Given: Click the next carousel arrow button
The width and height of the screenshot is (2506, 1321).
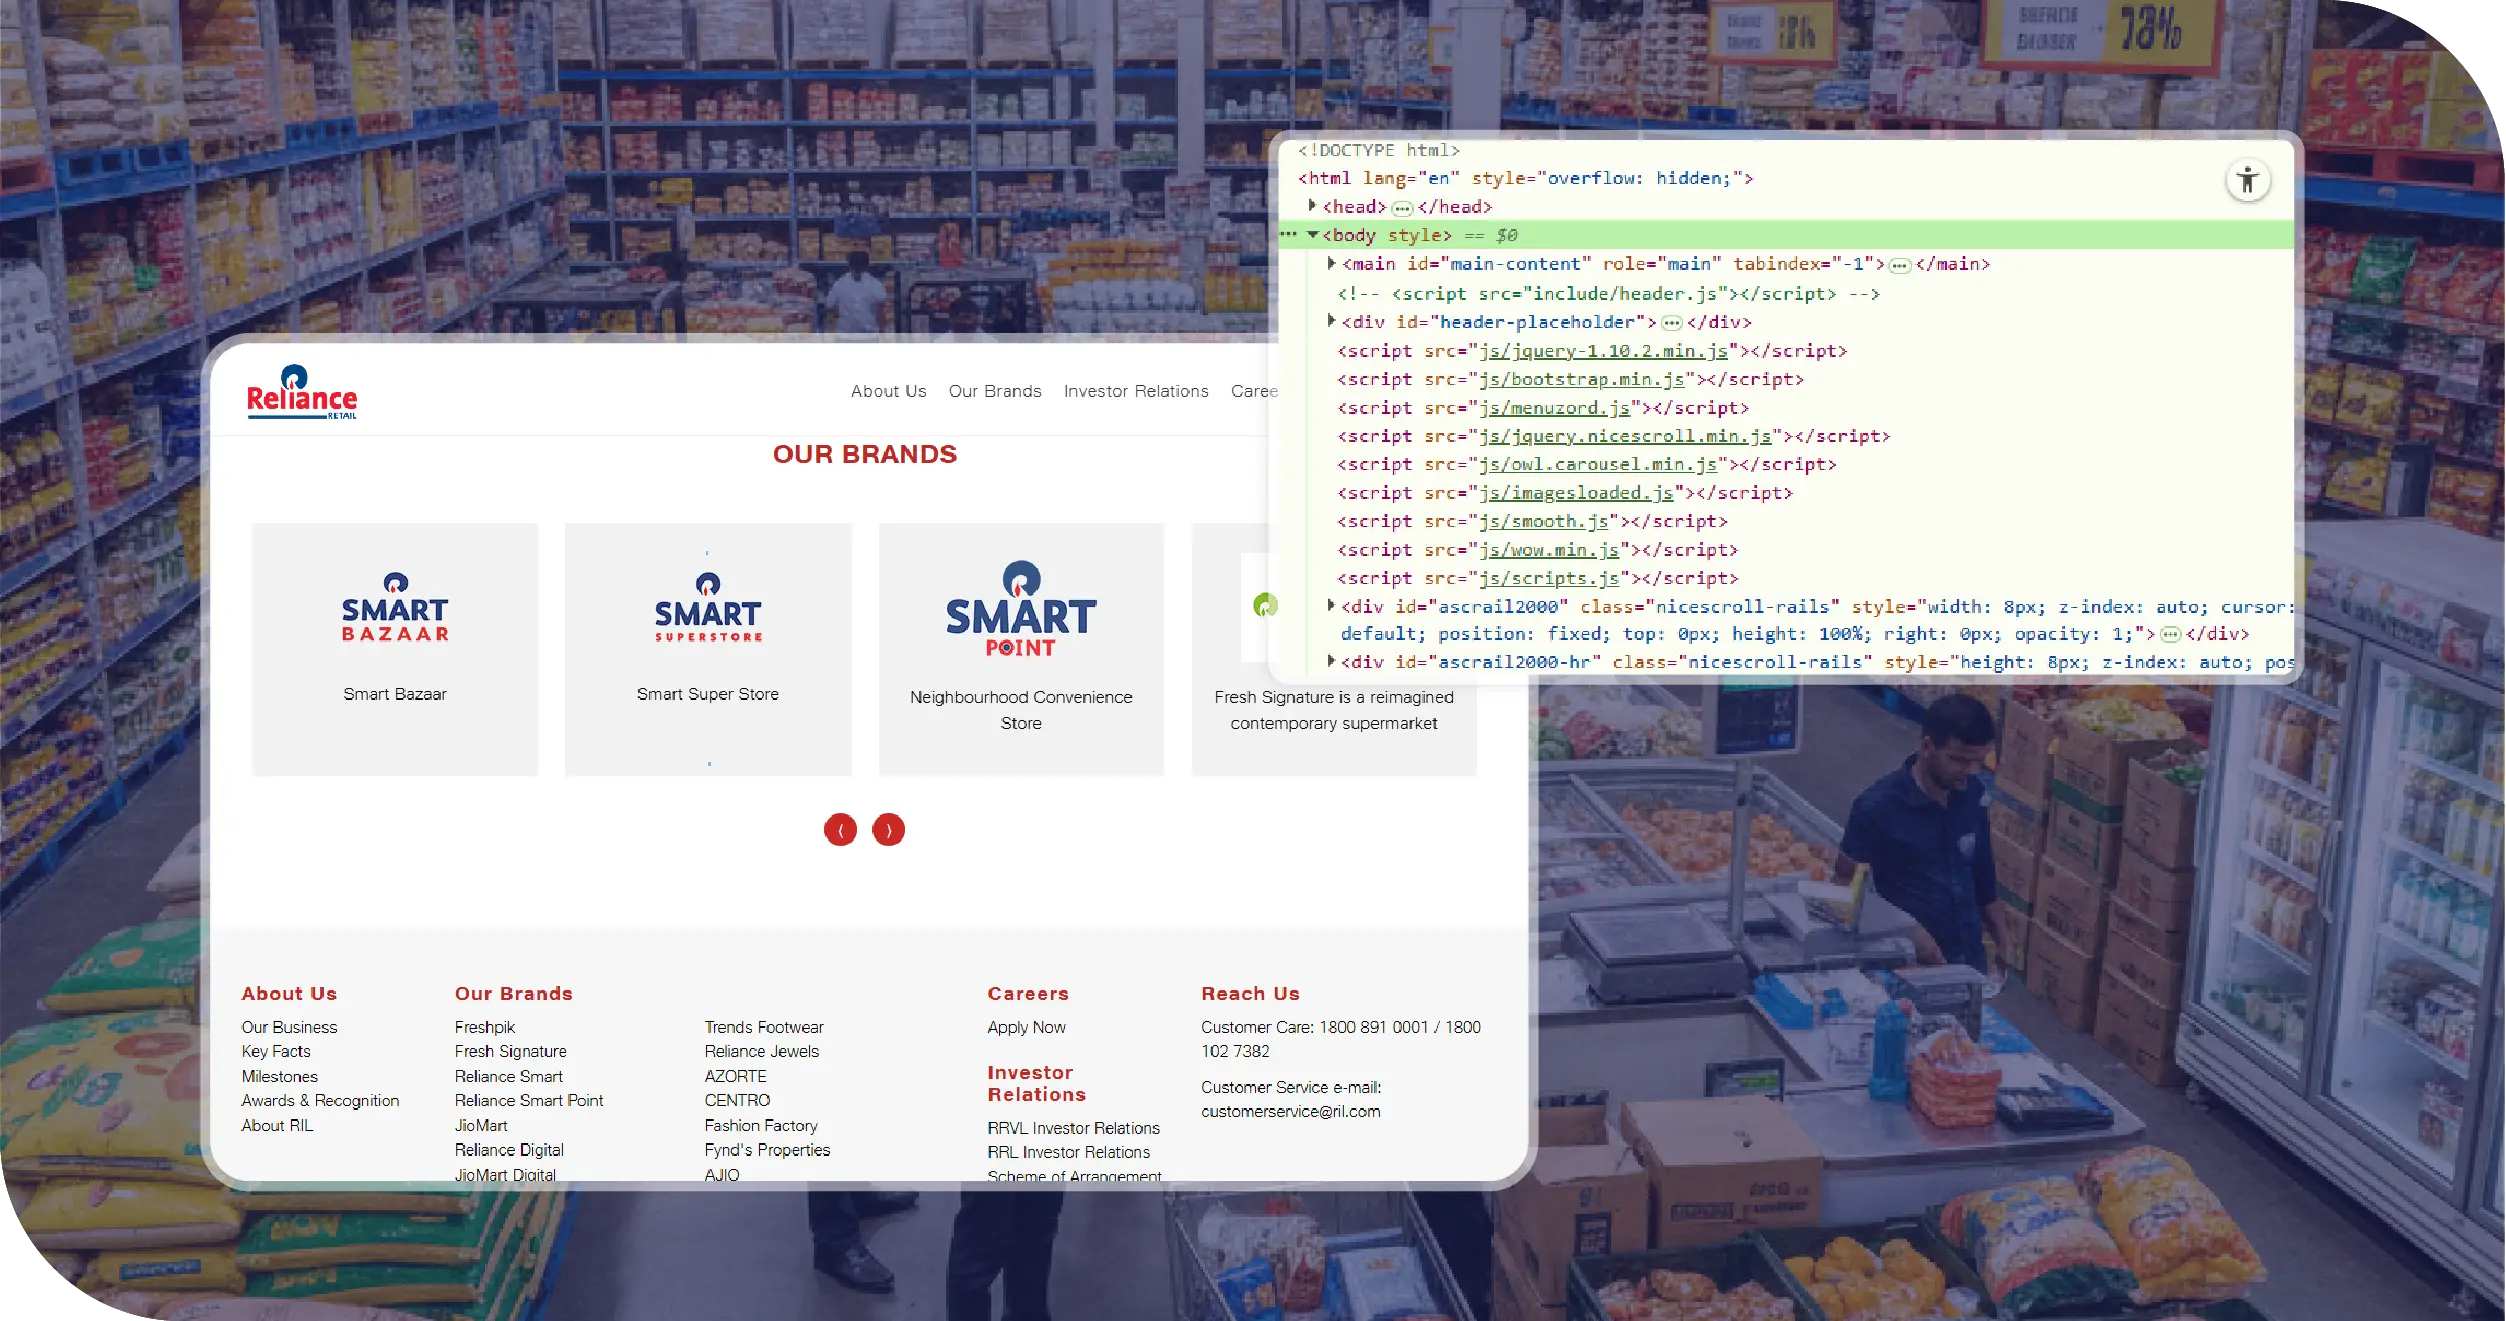Looking at the screenshot, I should [888, 830].
